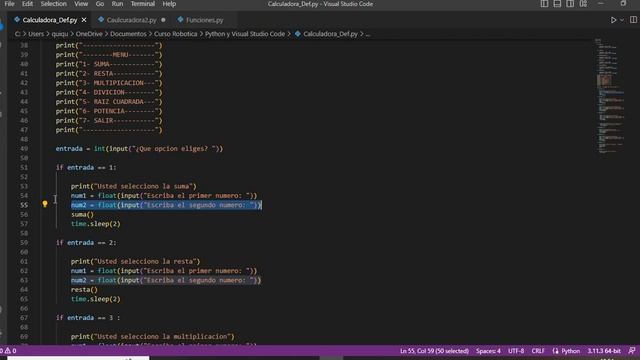Screen dimensions: 640x360
Task: Show code actions via the yellow lightbulb
Action: tap(45, 204)
